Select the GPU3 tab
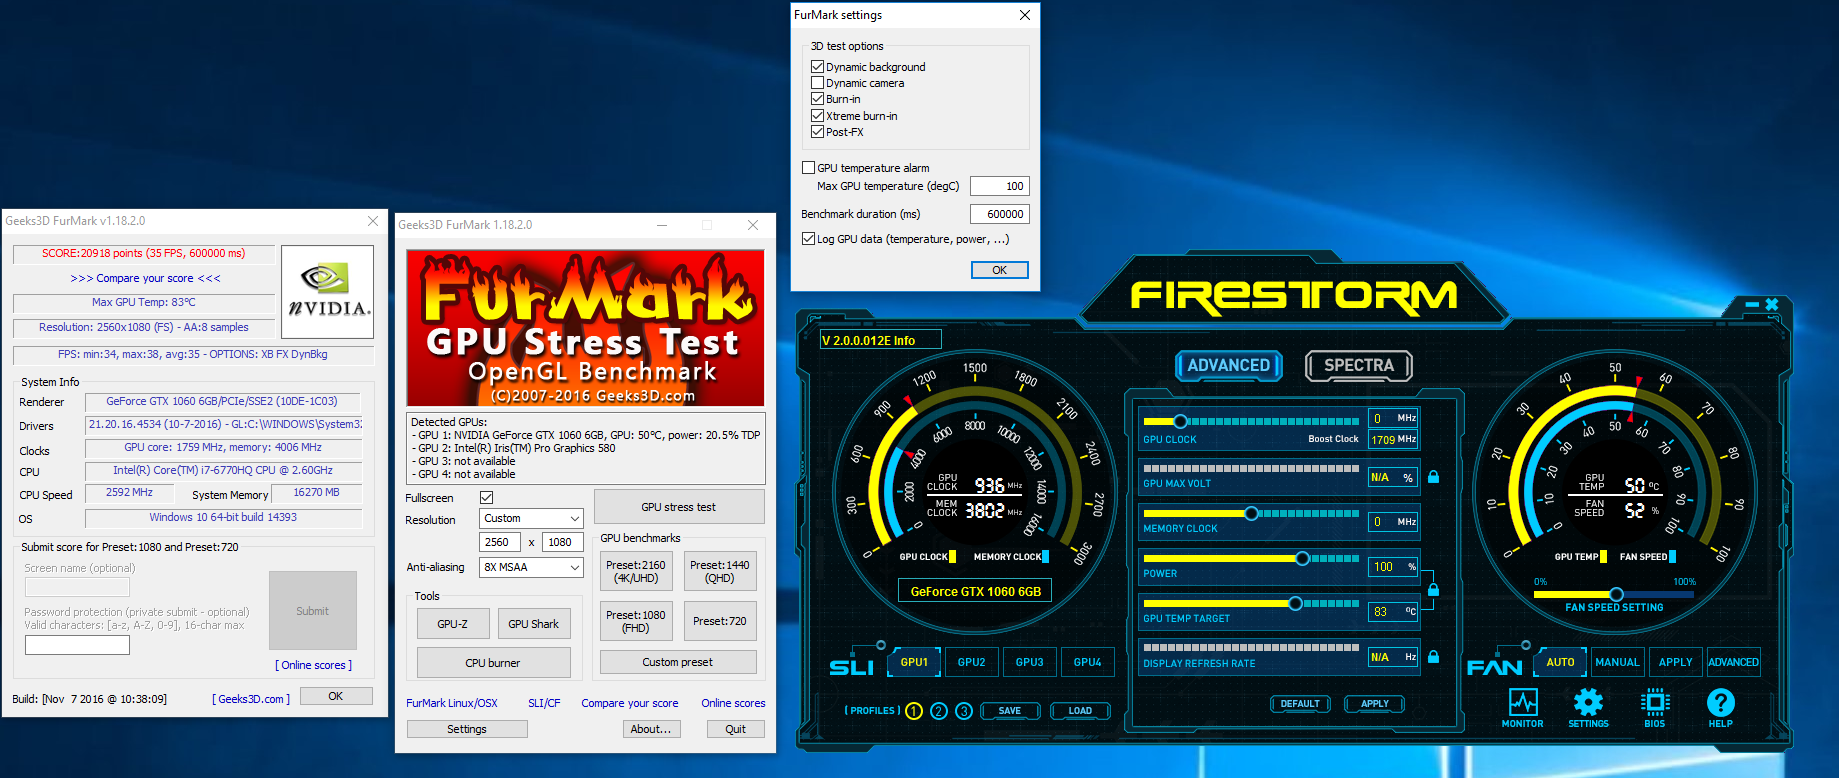The height and width of the screenshot is (778, 1839). tap(1030, 662)
